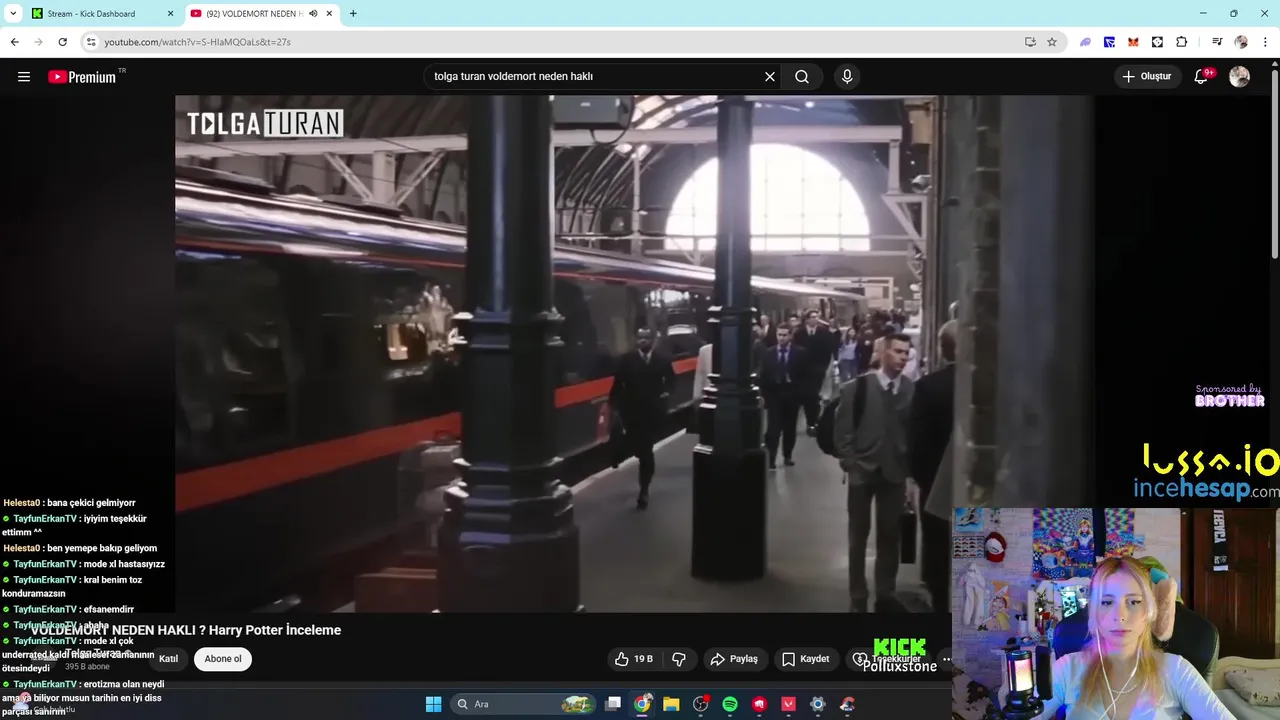Open OBS Studio from taskbar

(x=701, y=704)
